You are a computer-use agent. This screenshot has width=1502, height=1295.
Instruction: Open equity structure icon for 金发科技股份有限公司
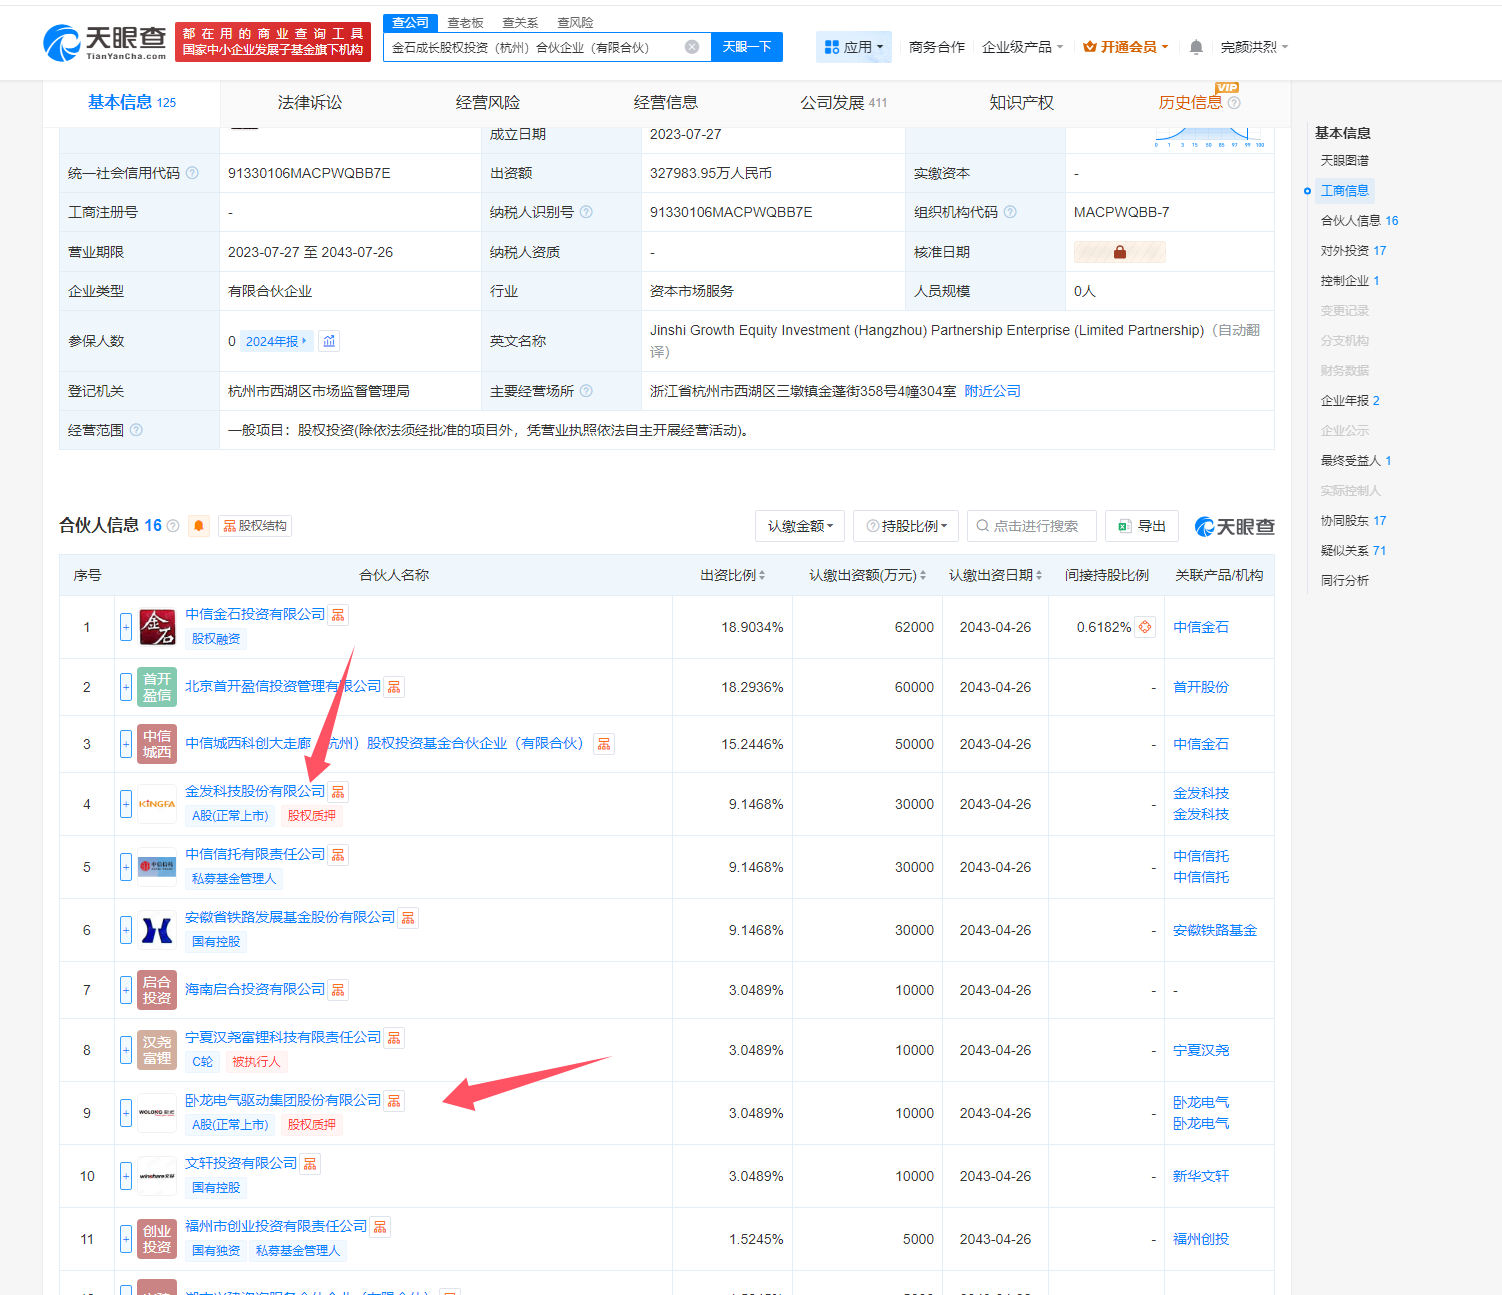[338, 792]
